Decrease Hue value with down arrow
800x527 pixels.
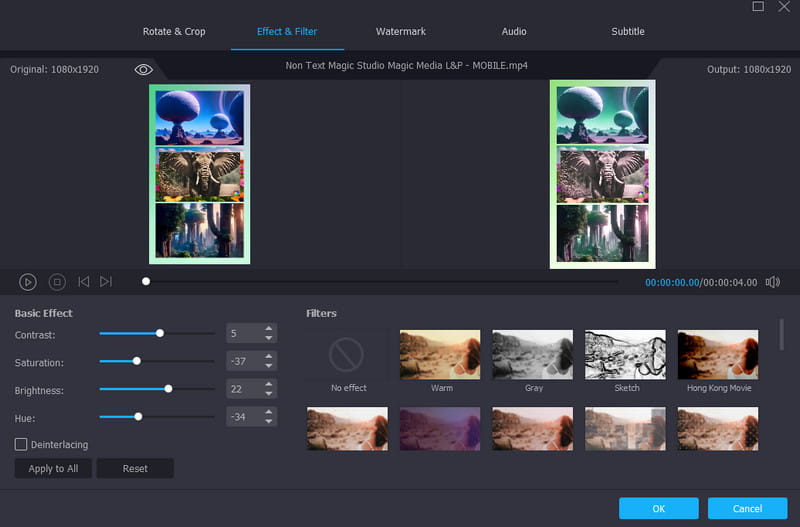(x=268, y=421)
